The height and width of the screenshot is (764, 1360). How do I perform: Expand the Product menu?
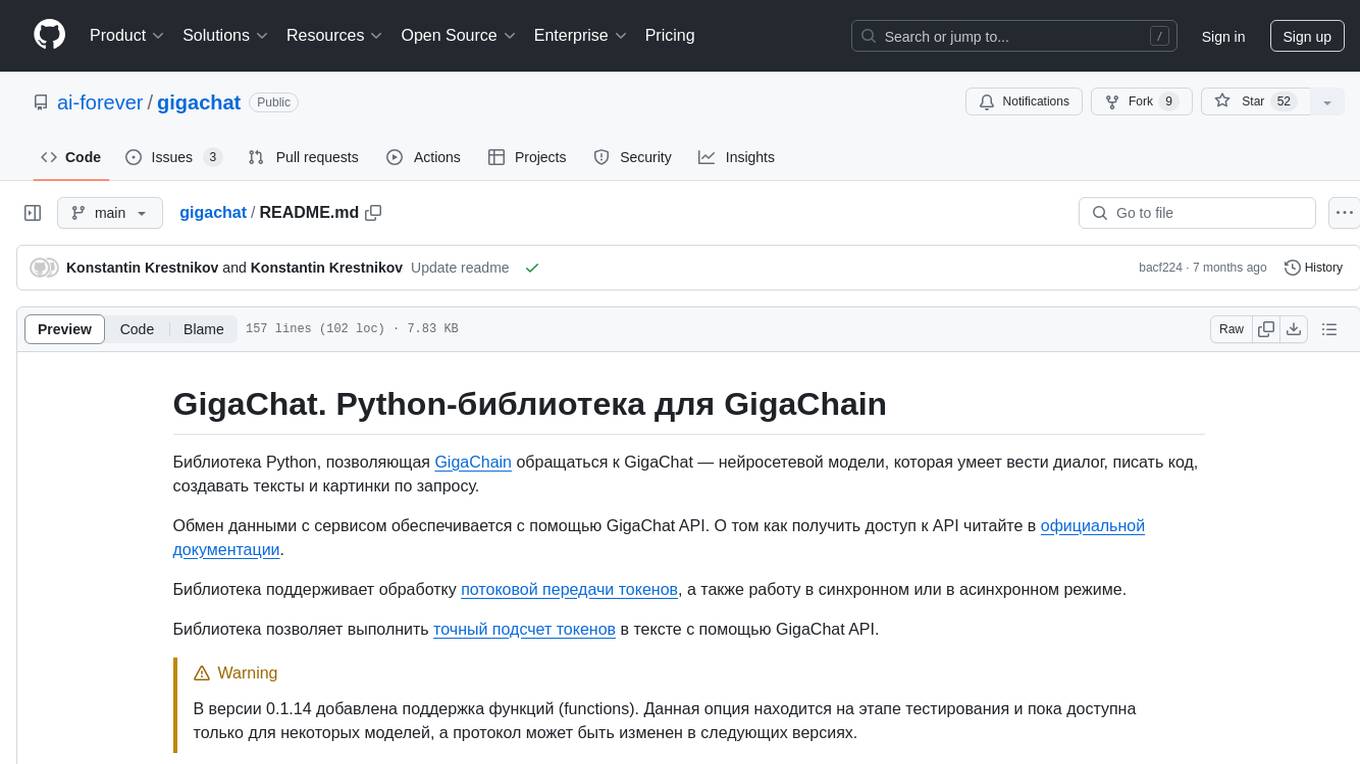tap(127, 35)
